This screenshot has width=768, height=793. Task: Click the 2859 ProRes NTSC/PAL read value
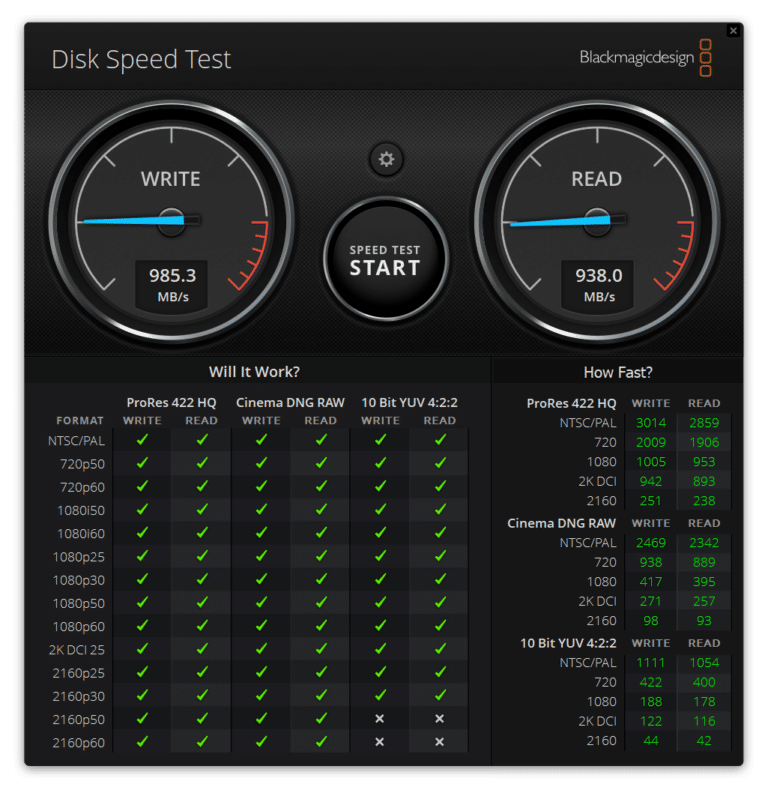(x=704, y=423)
